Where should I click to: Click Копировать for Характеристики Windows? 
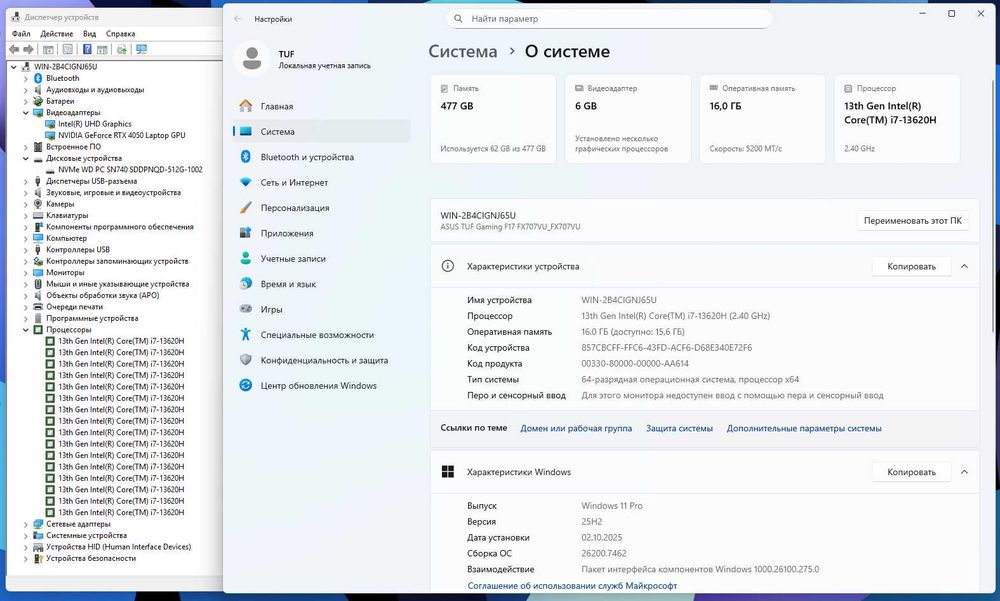click(x=911, y=472)
